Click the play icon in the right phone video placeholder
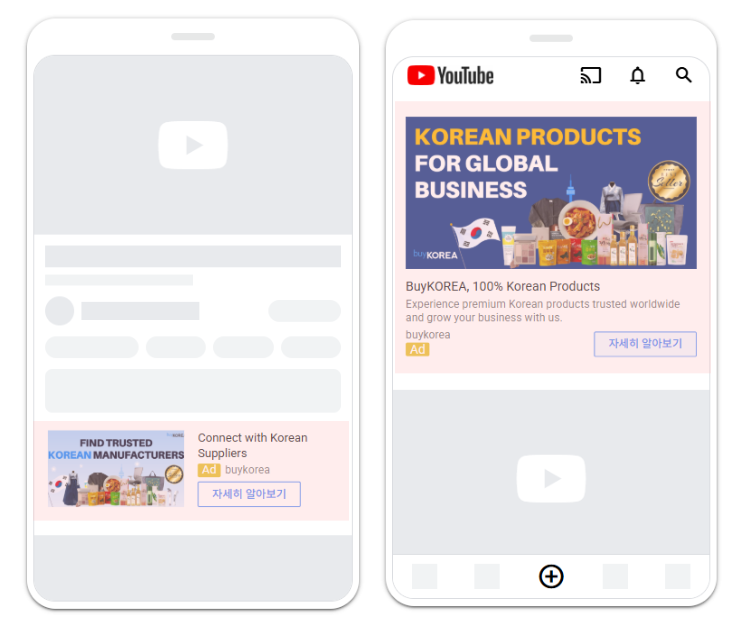Screen dimensions: 740x630 551,479
